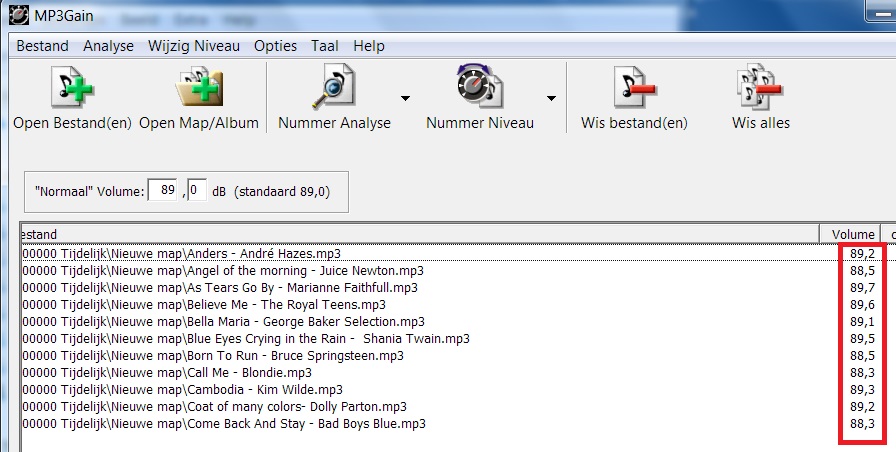This screenshot has height=452, width=896.
Task: Click the Wis alles clear icon
Action: [760, 89]
